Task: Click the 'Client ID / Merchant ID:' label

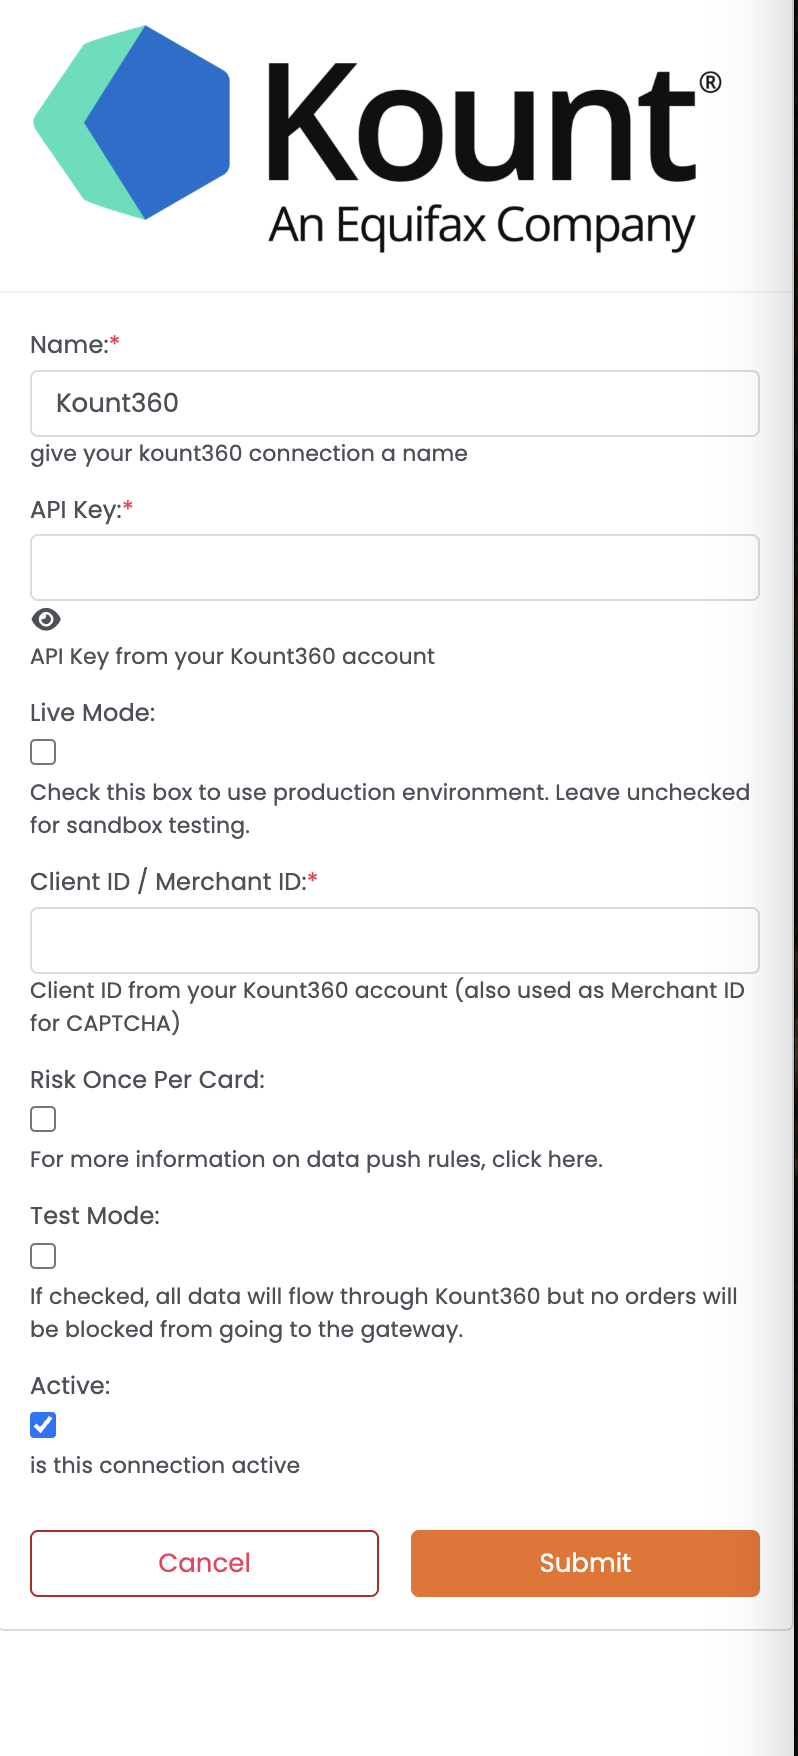Action: pos(169,882)
